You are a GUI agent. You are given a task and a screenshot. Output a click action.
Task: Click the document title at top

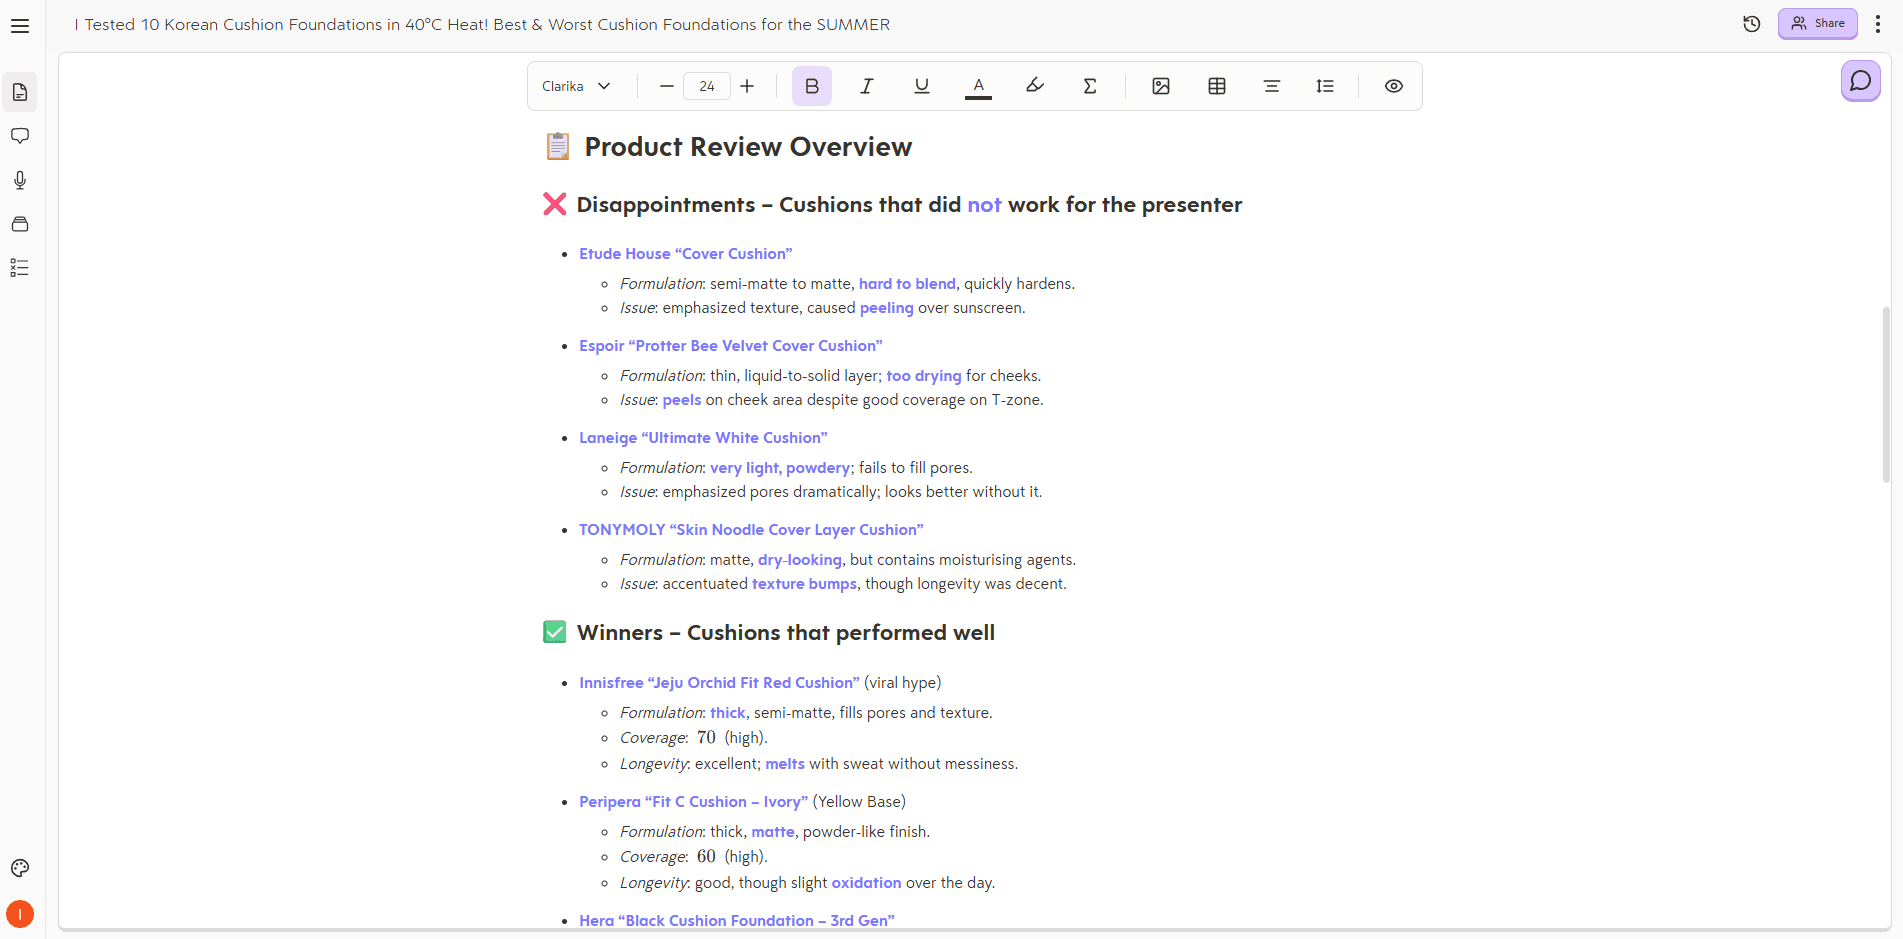(482, 24)
